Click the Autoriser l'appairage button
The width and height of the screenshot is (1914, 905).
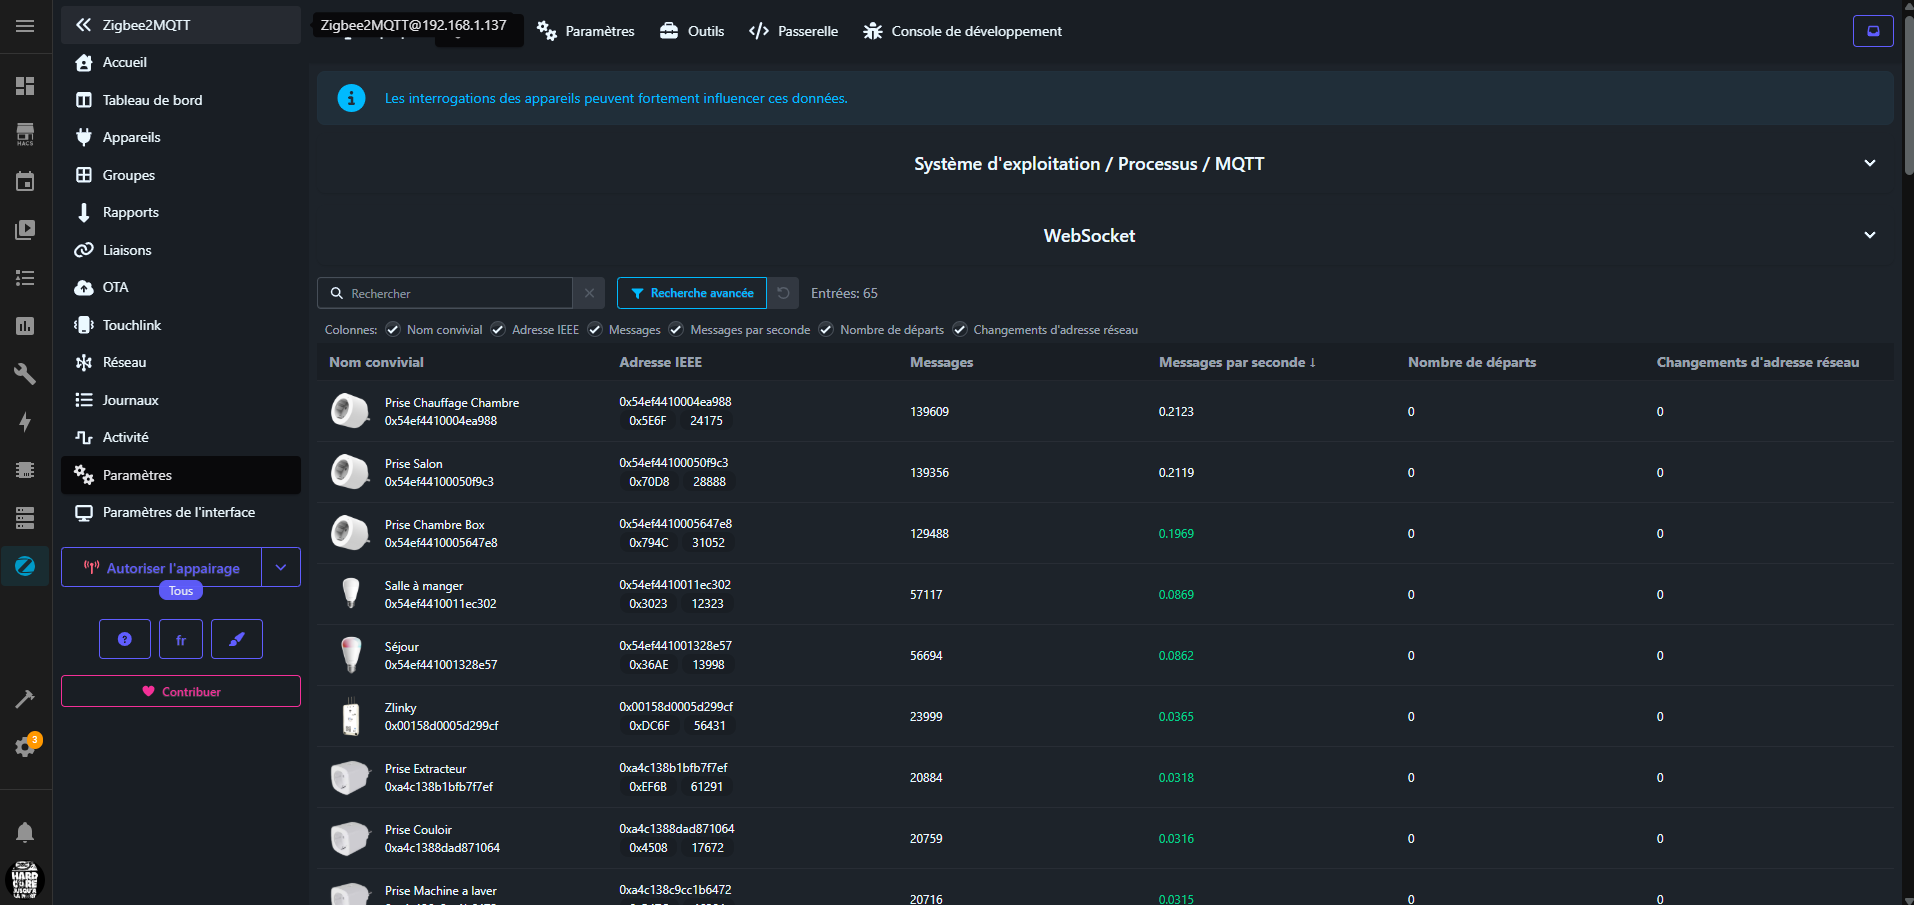(x=162, y=567)
